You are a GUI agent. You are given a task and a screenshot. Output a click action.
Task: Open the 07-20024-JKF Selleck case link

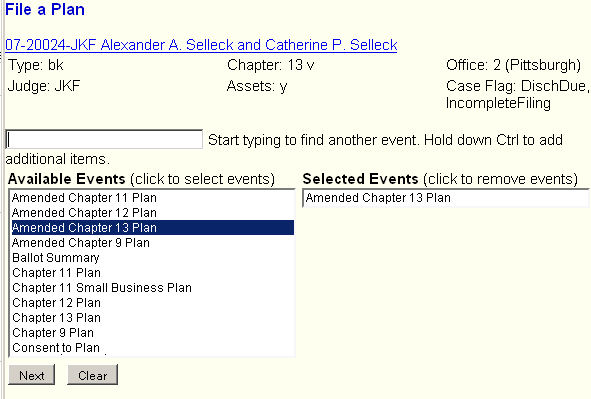201,45
